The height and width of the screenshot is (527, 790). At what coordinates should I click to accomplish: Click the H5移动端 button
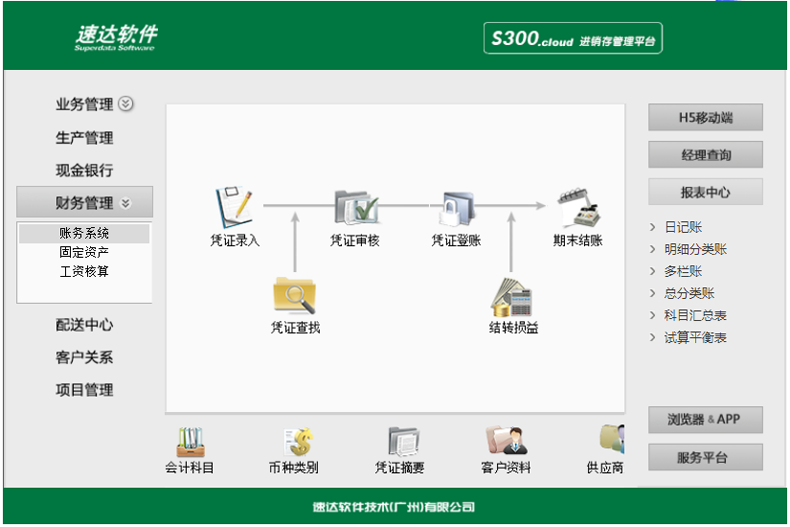point(705,117)
